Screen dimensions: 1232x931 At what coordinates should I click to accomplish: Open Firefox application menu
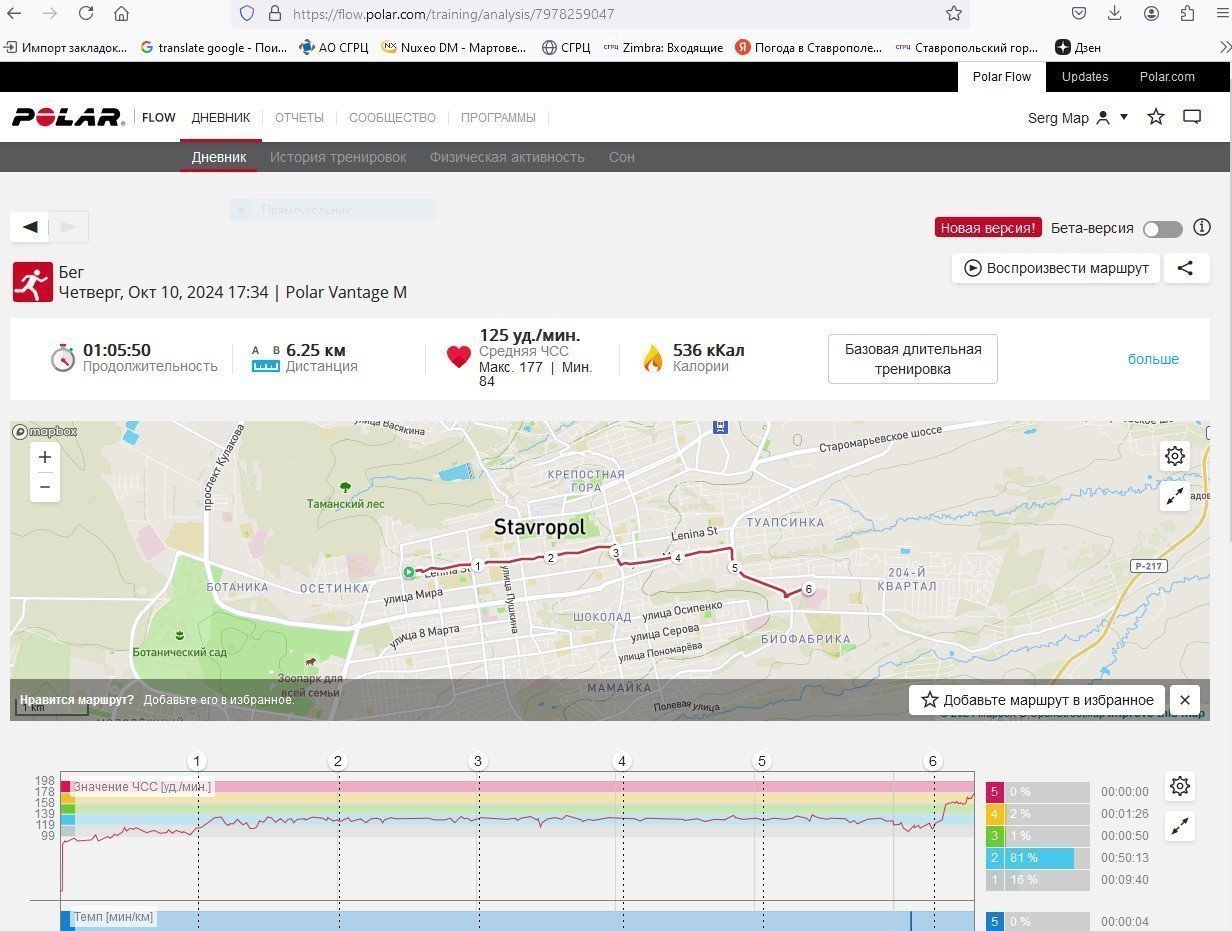1222,13
